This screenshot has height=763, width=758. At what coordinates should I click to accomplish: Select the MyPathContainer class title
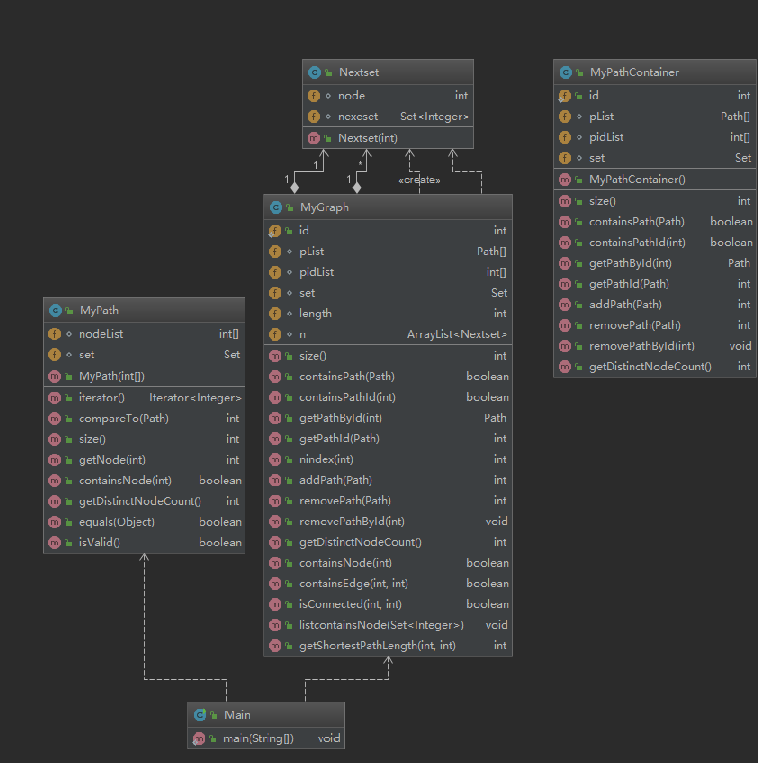click(x=634, y=73)
